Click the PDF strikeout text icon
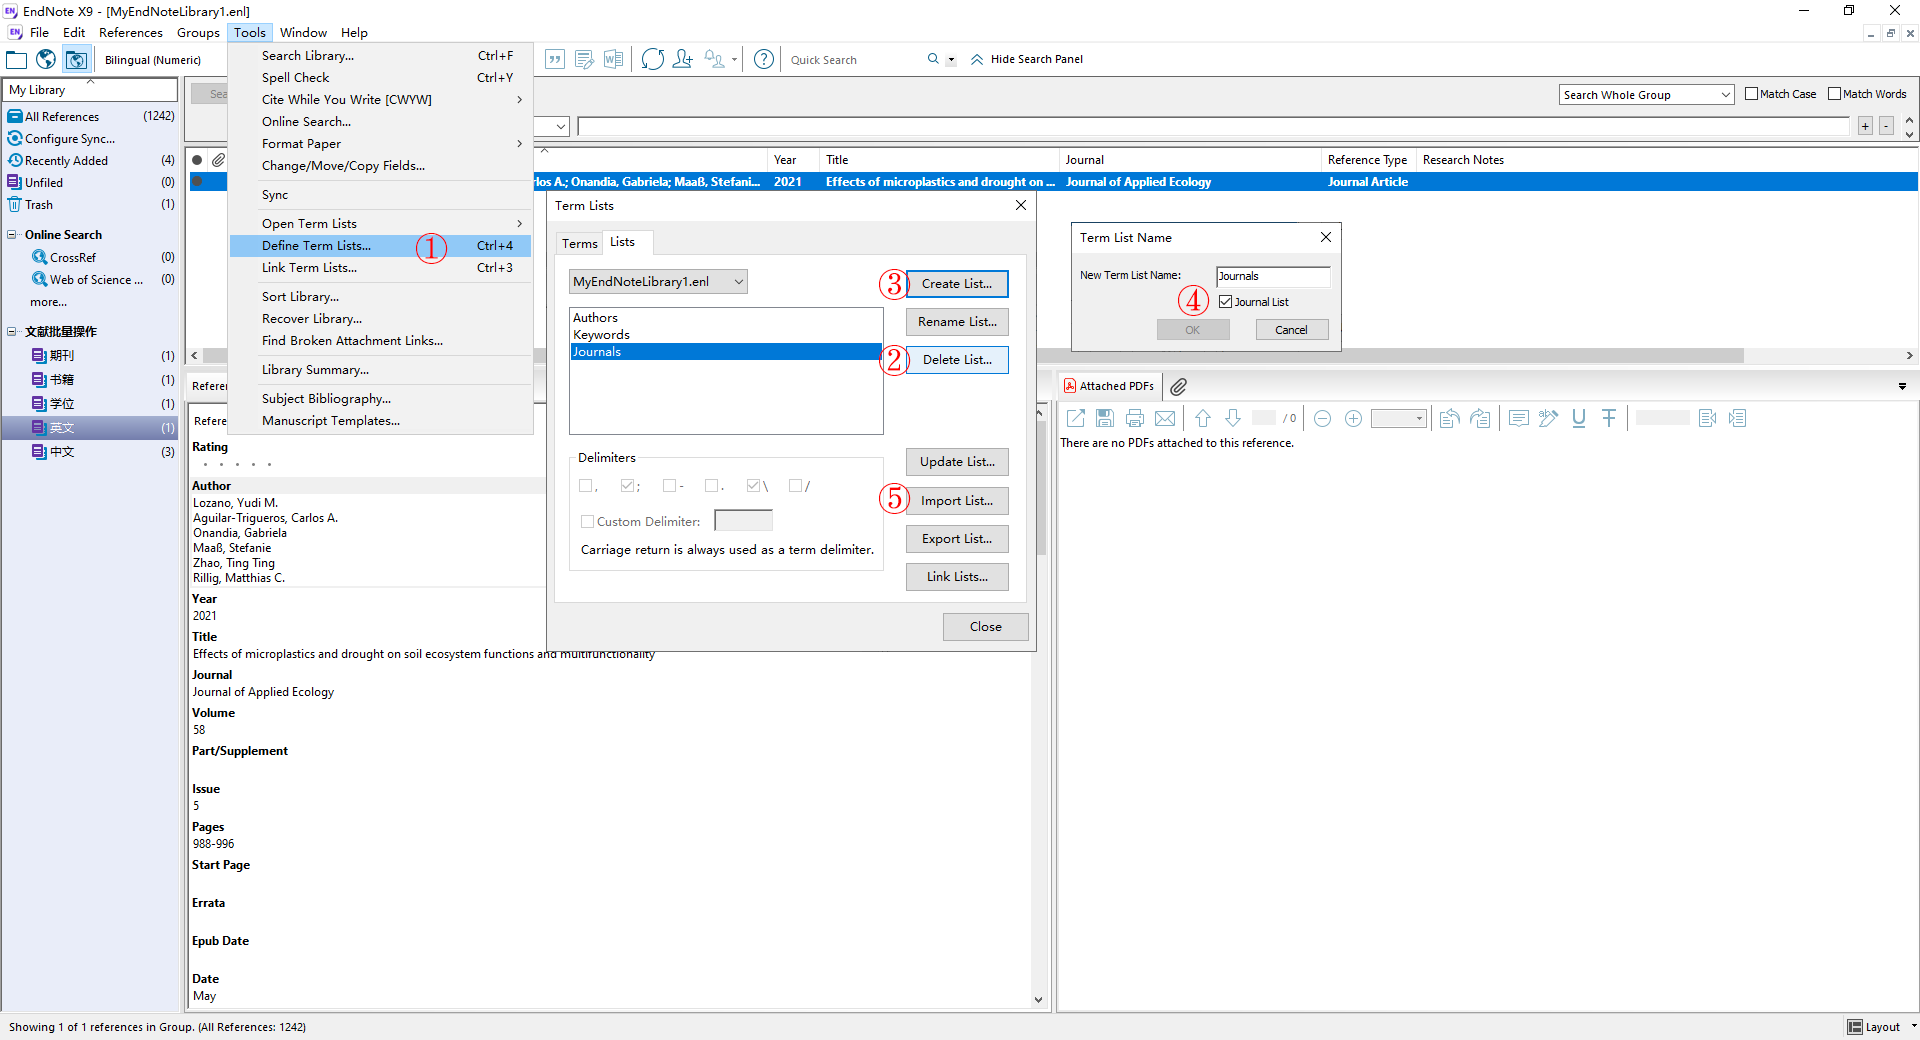This screenshot has height=1040, width=1920. 1609,419
